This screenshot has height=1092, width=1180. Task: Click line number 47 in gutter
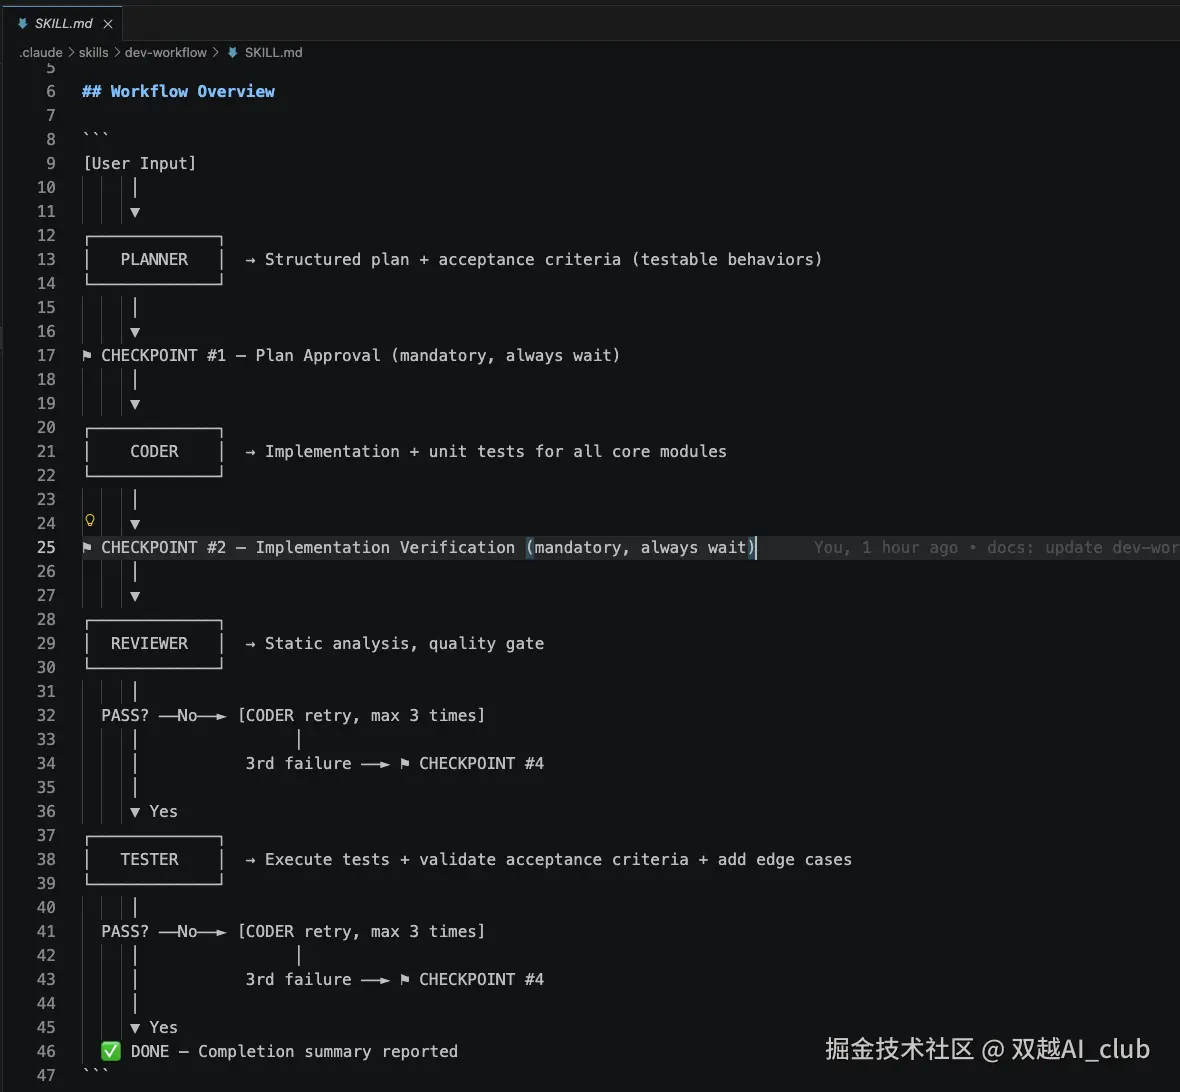click(x=46, y=1075)
